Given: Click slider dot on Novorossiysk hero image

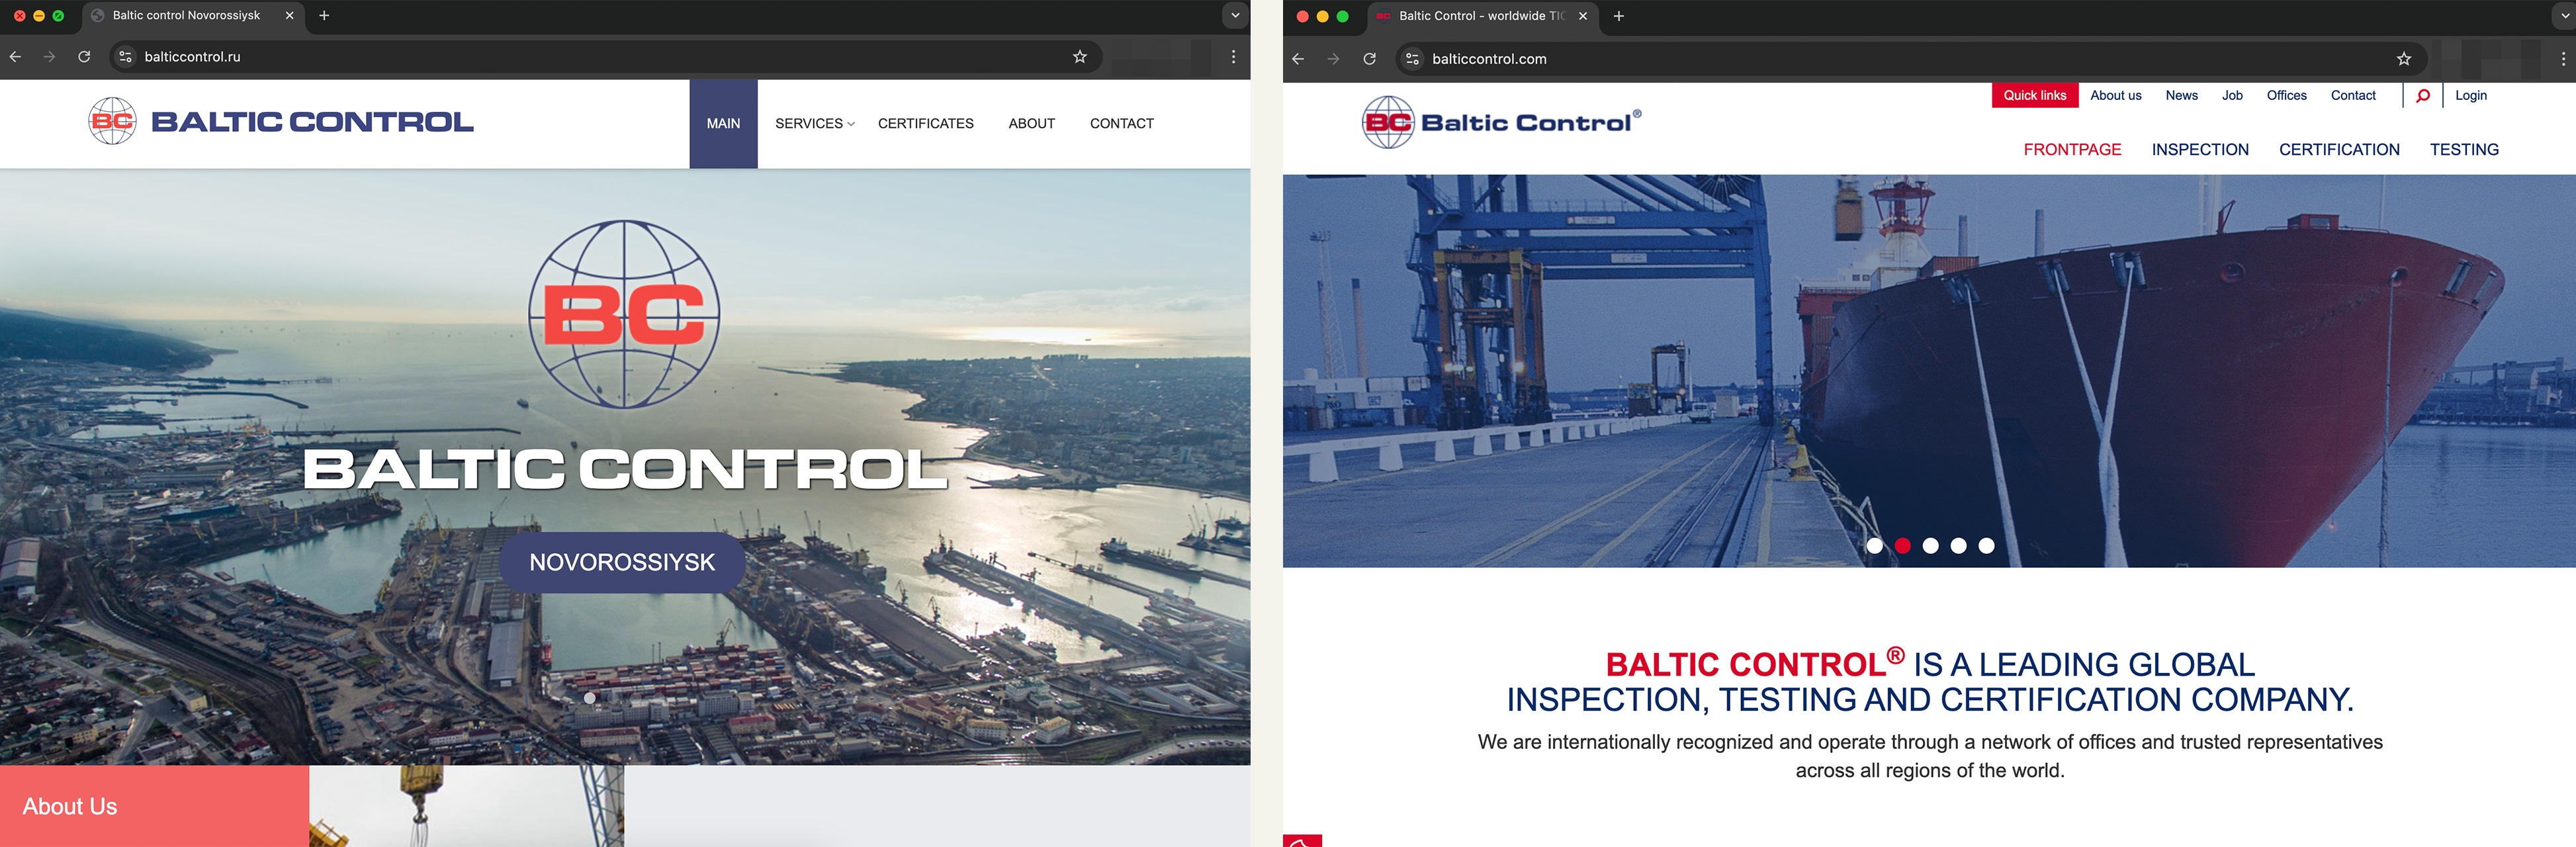Looking at the screenshot, I should tap(590, 698).
